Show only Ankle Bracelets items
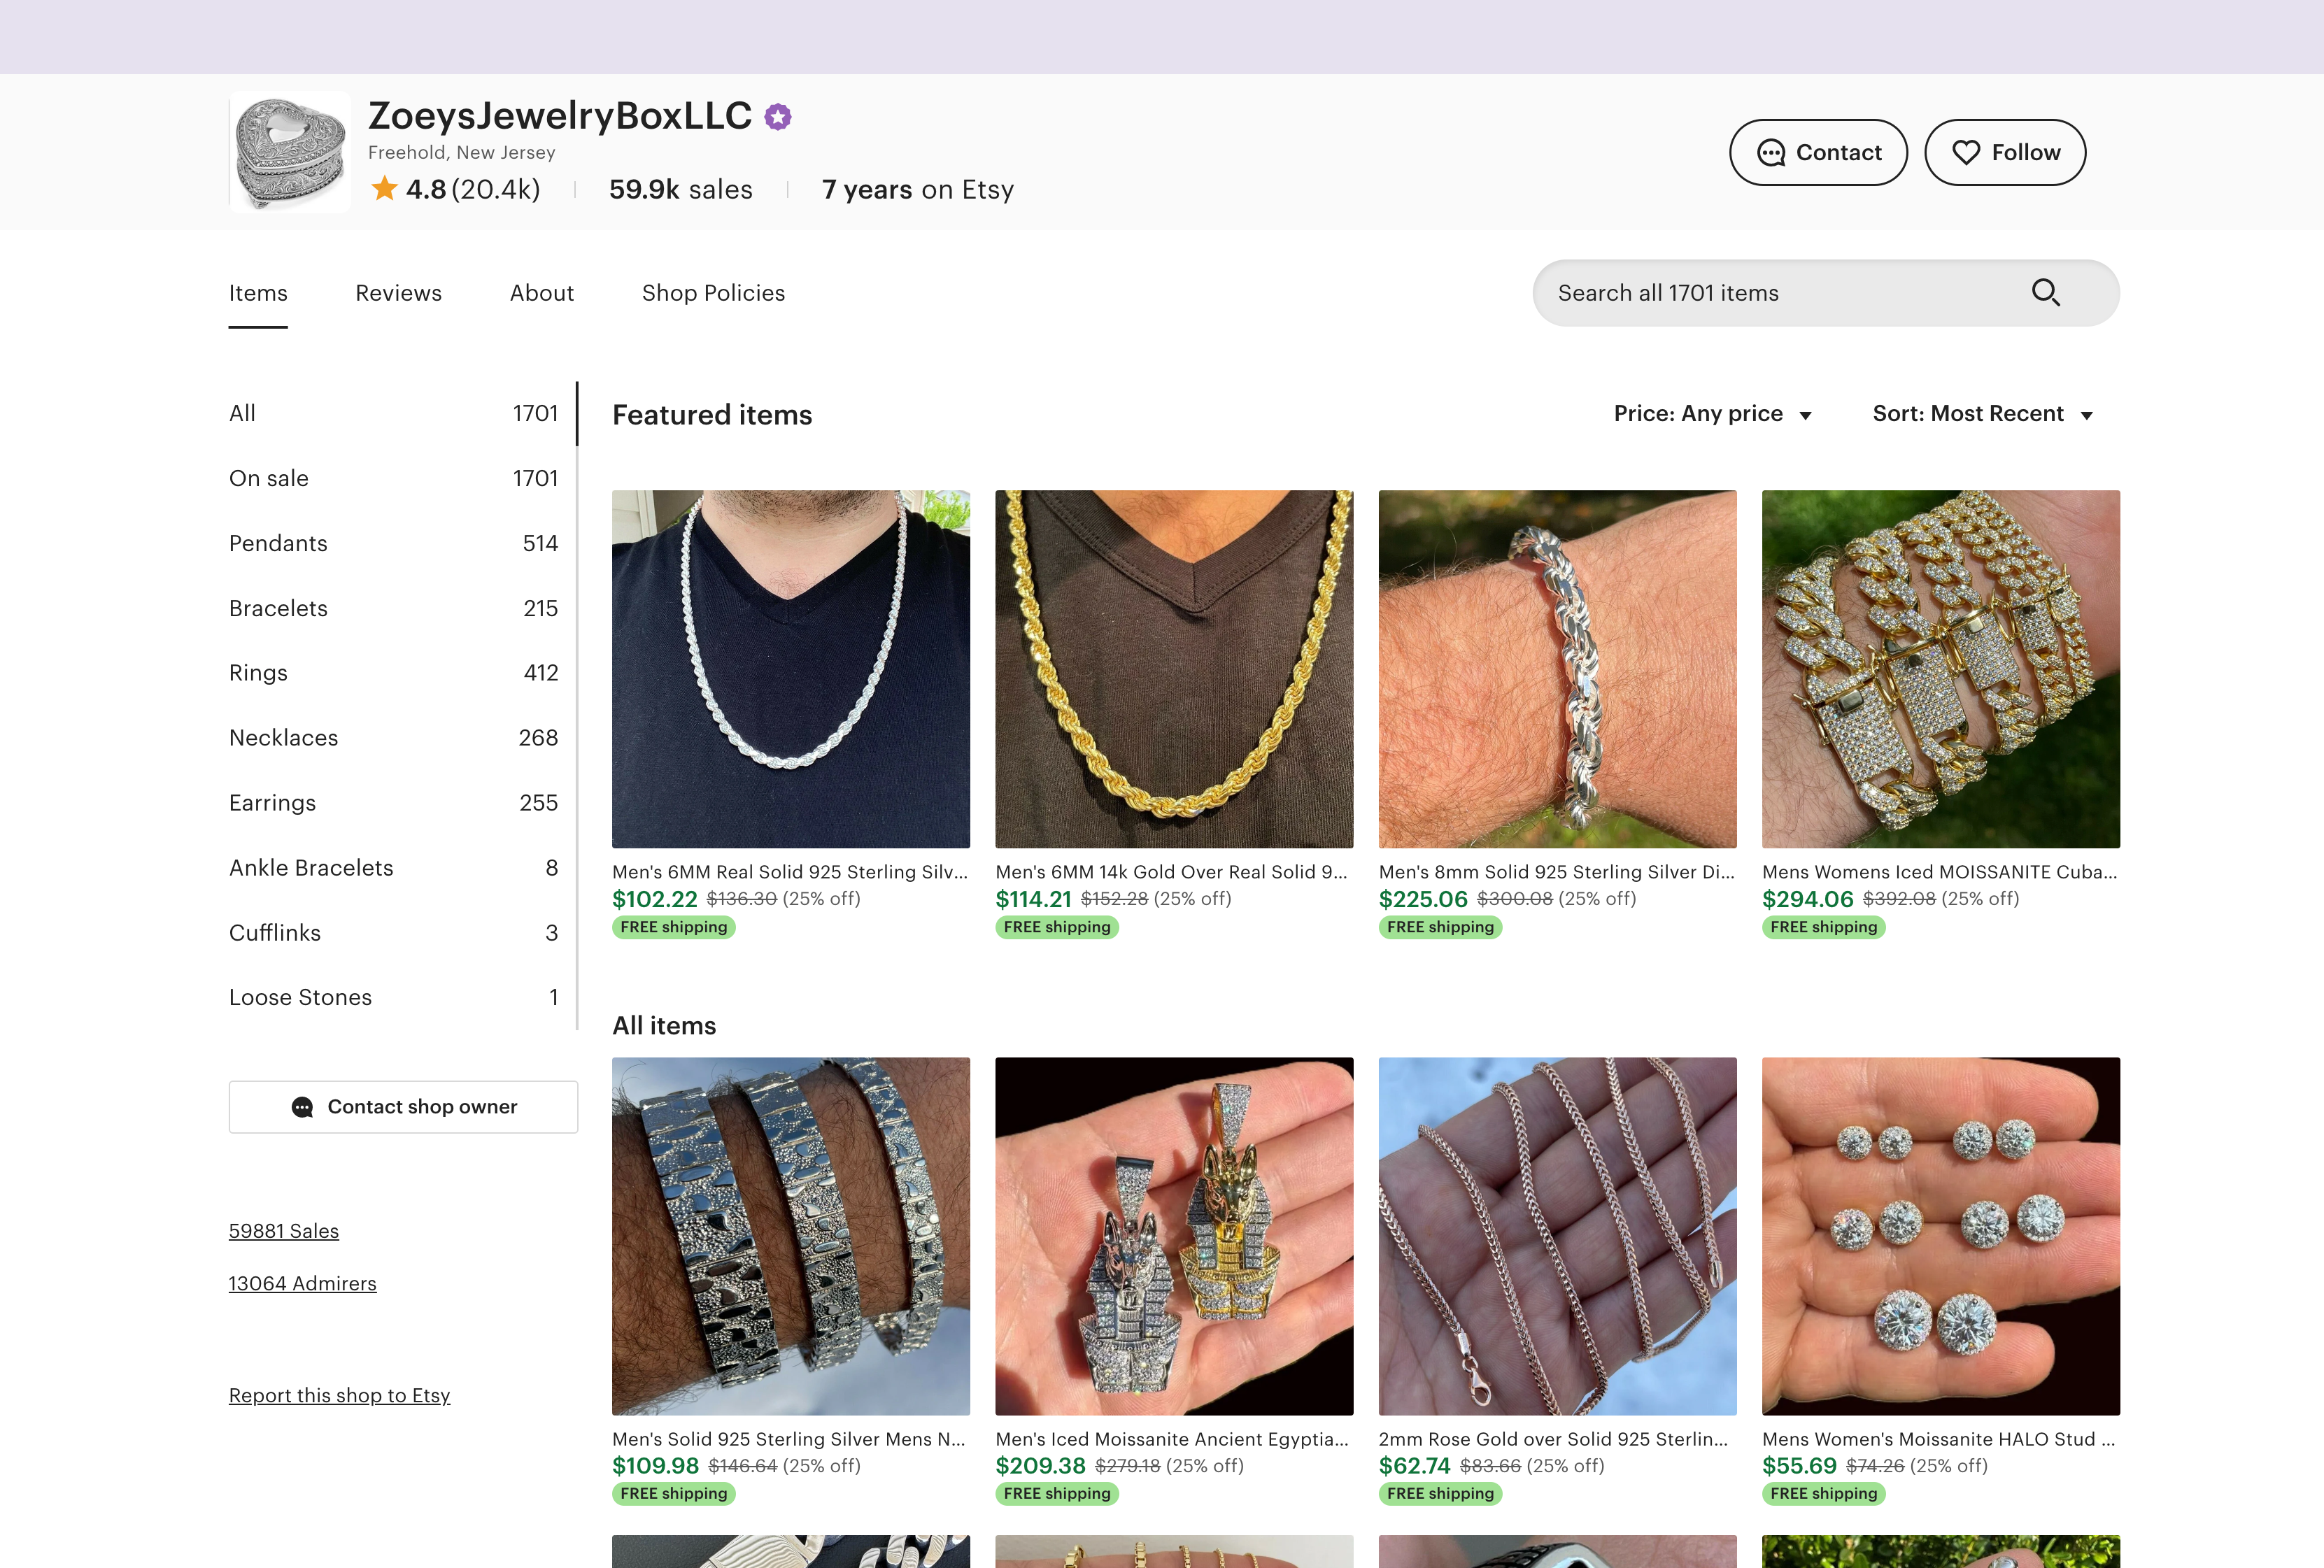 pyautogui.click(x=311, y=868)
